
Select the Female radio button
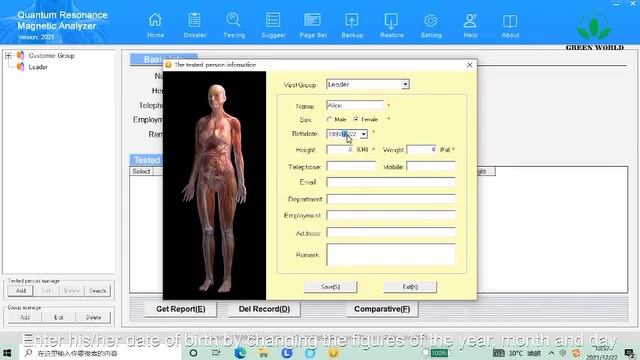(356, 120)
